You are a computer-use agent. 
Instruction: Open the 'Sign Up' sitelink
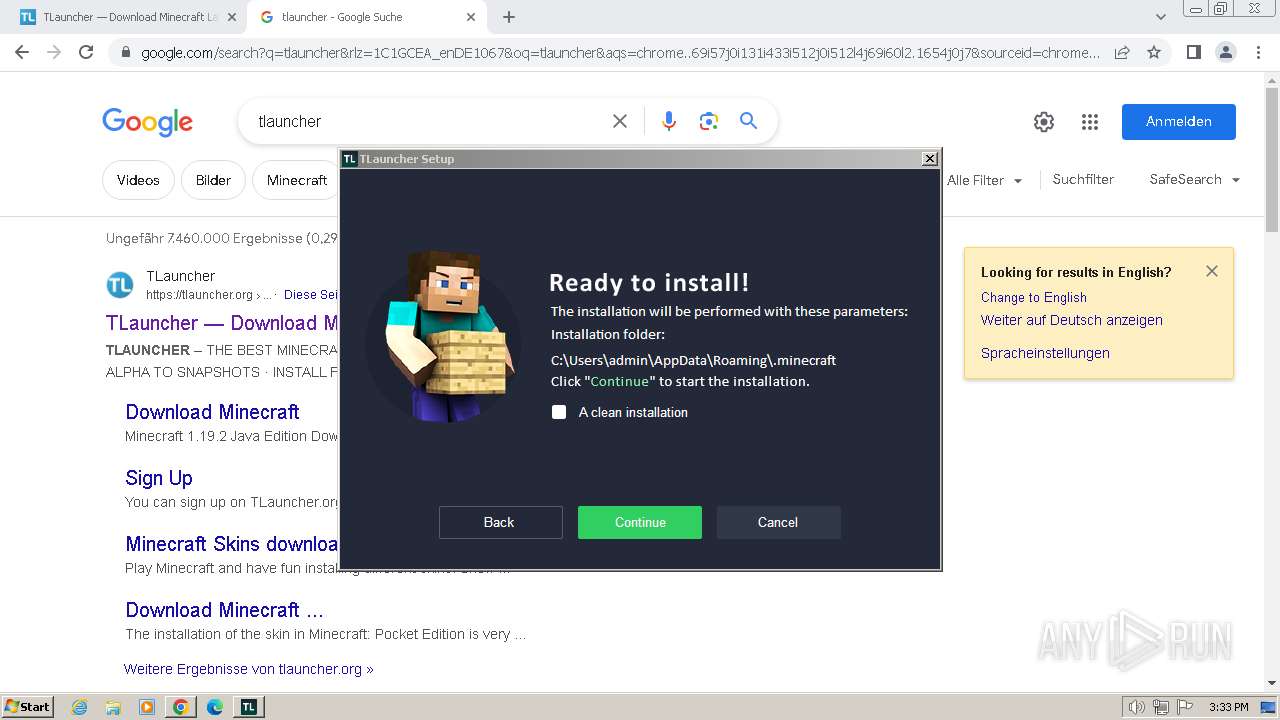(x=159, y=478)
